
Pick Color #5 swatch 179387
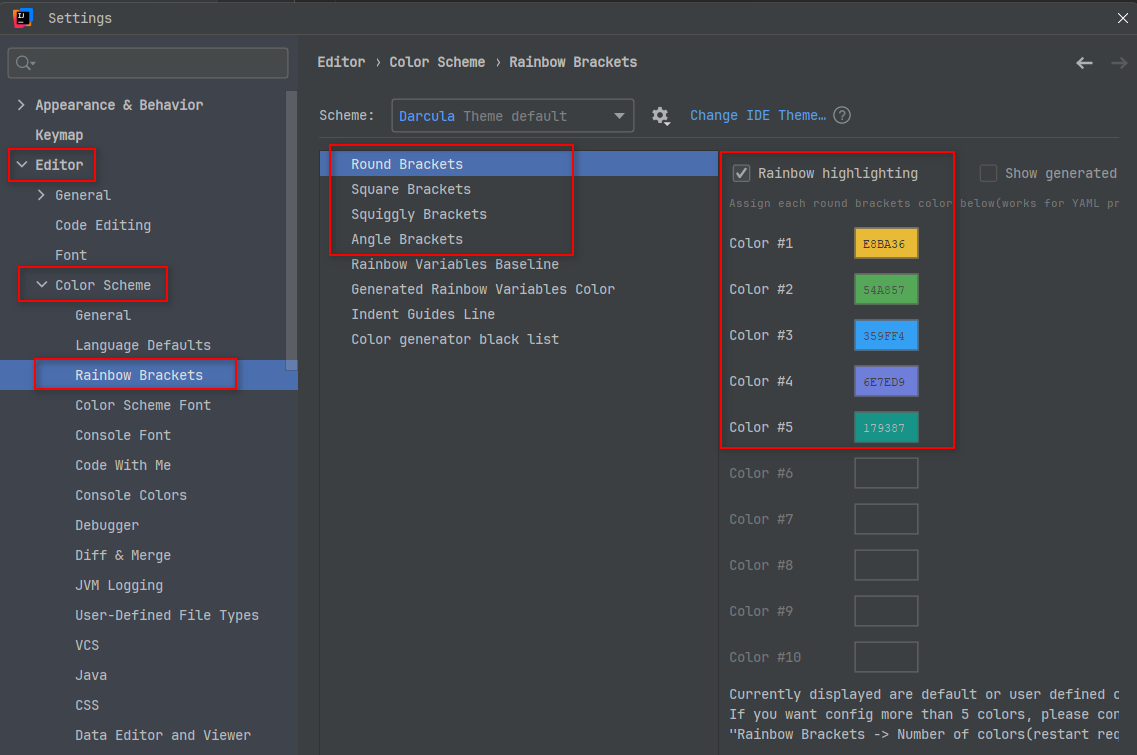click(886, 427)
